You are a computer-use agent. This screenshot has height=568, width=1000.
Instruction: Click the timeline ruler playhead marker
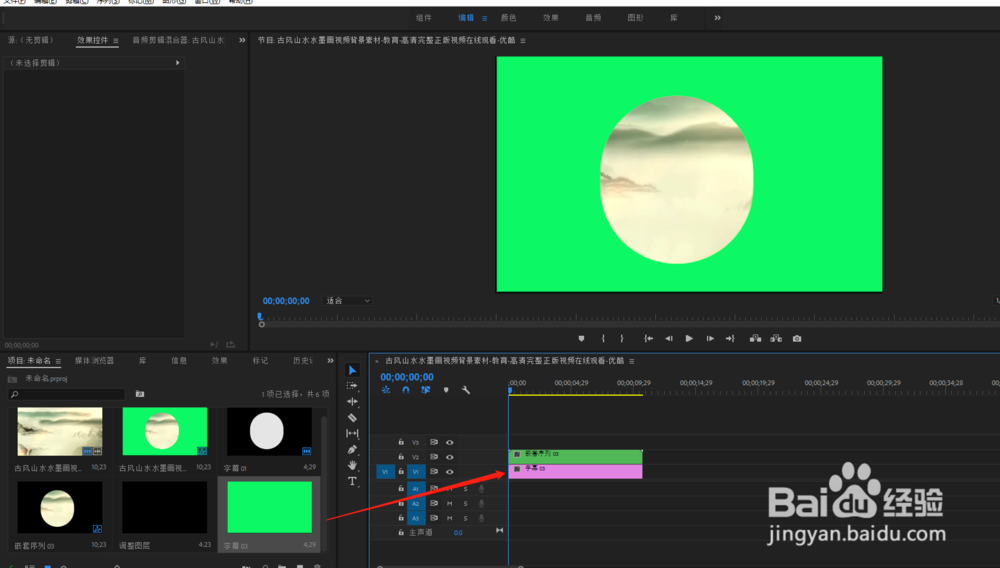(x=510, y=390)
